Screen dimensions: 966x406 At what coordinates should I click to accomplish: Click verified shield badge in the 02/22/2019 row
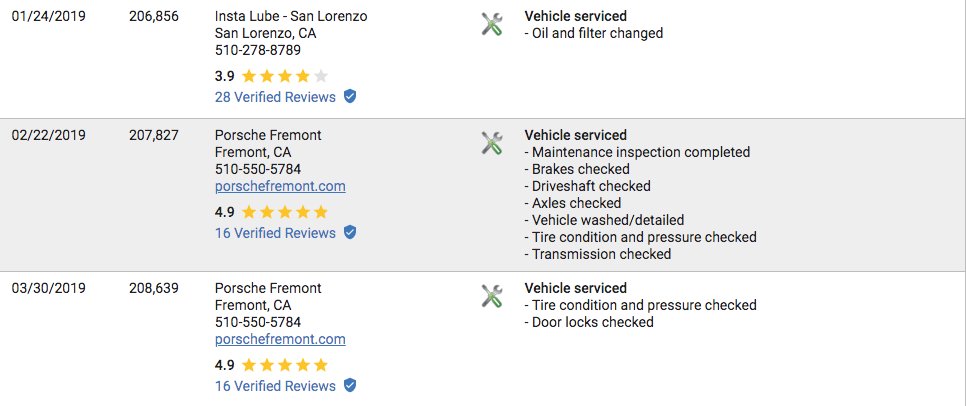[x=350, y=233]
